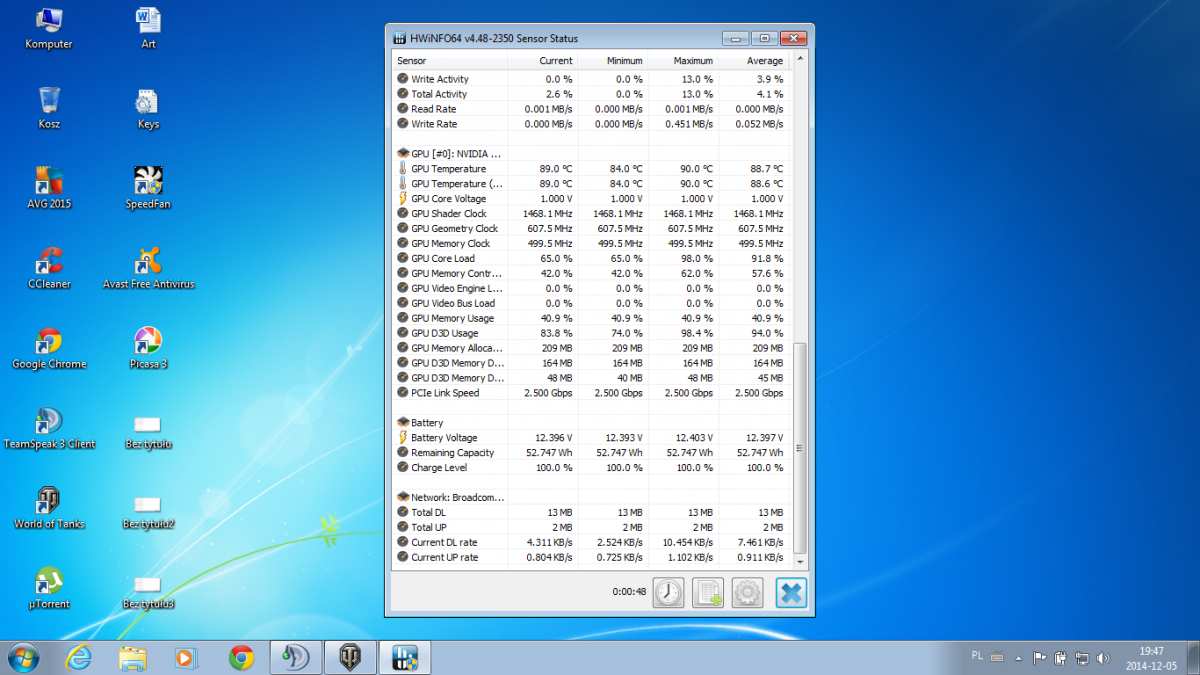Select the µTorrent desktop shortcut
The height and width of the screenshot is (675, 1200).
coord(49,588)
